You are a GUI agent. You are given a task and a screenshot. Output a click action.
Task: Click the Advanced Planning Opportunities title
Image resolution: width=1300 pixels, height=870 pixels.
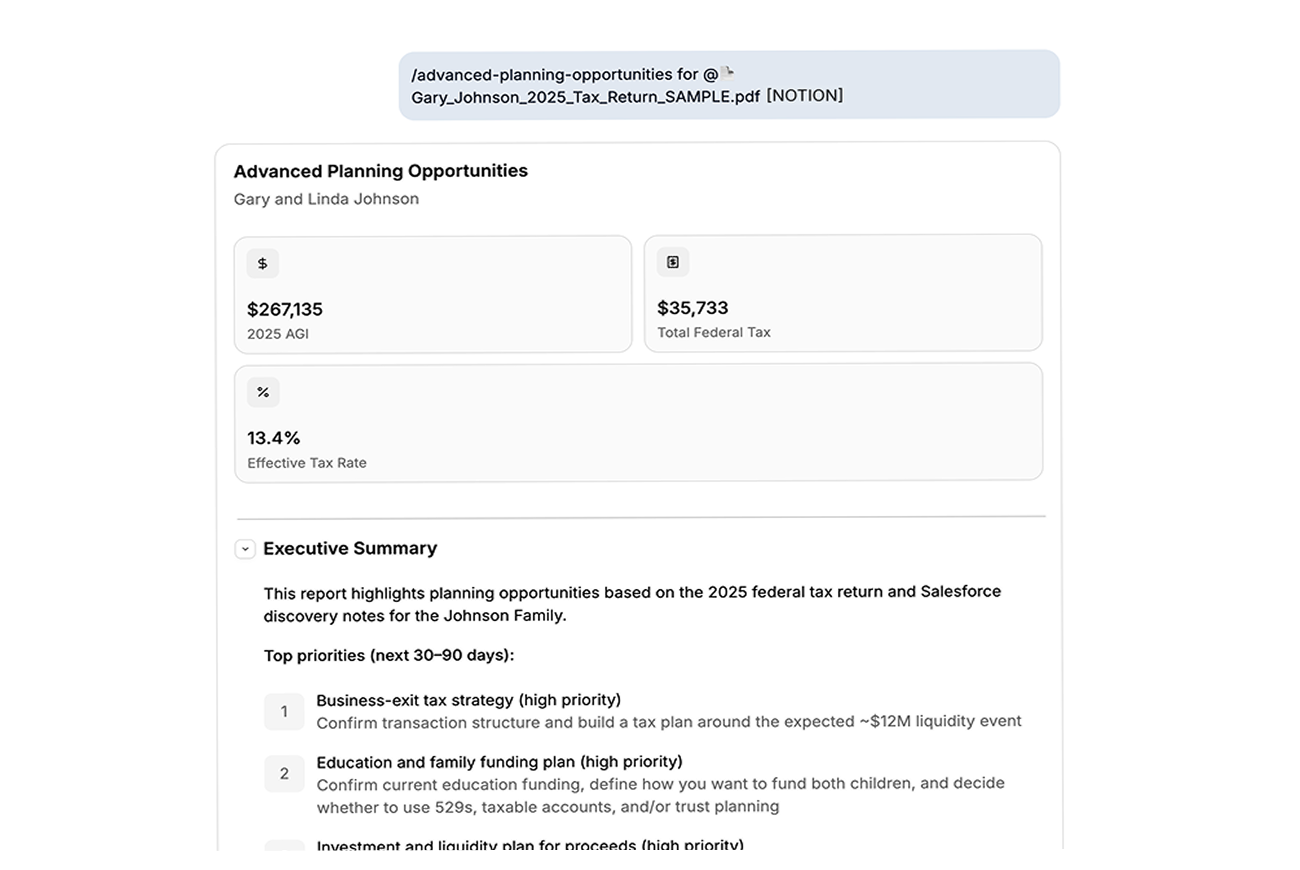[381, 171]
